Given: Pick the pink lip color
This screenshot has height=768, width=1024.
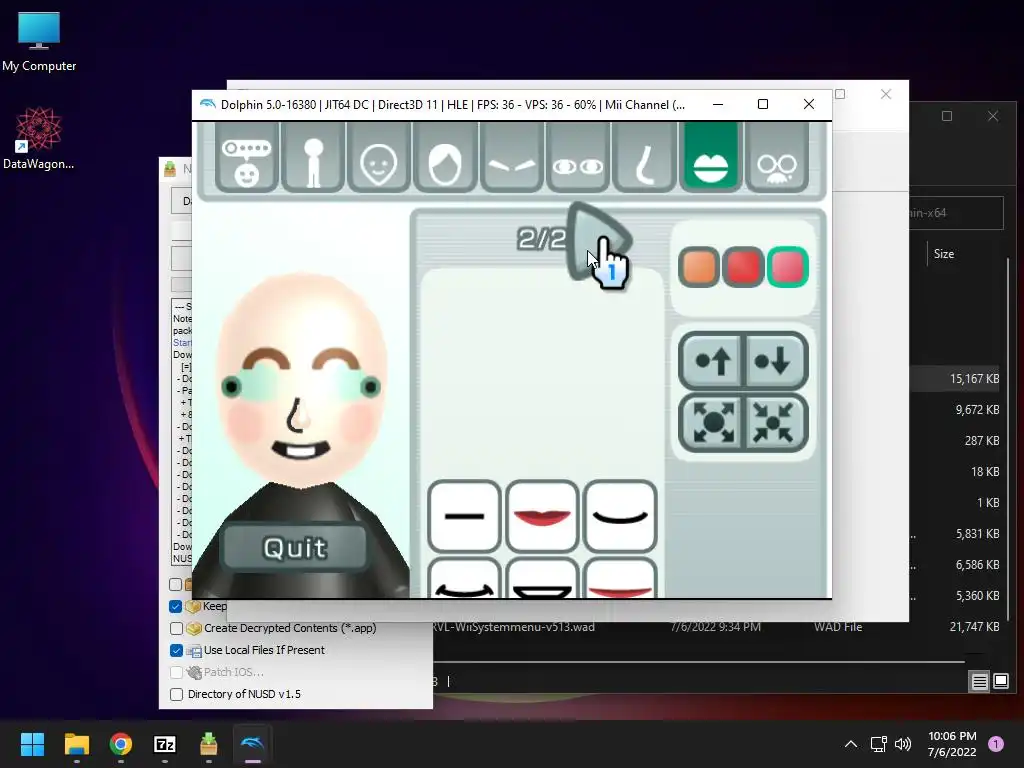Looking at the screenshot, I should coord(788,267).
